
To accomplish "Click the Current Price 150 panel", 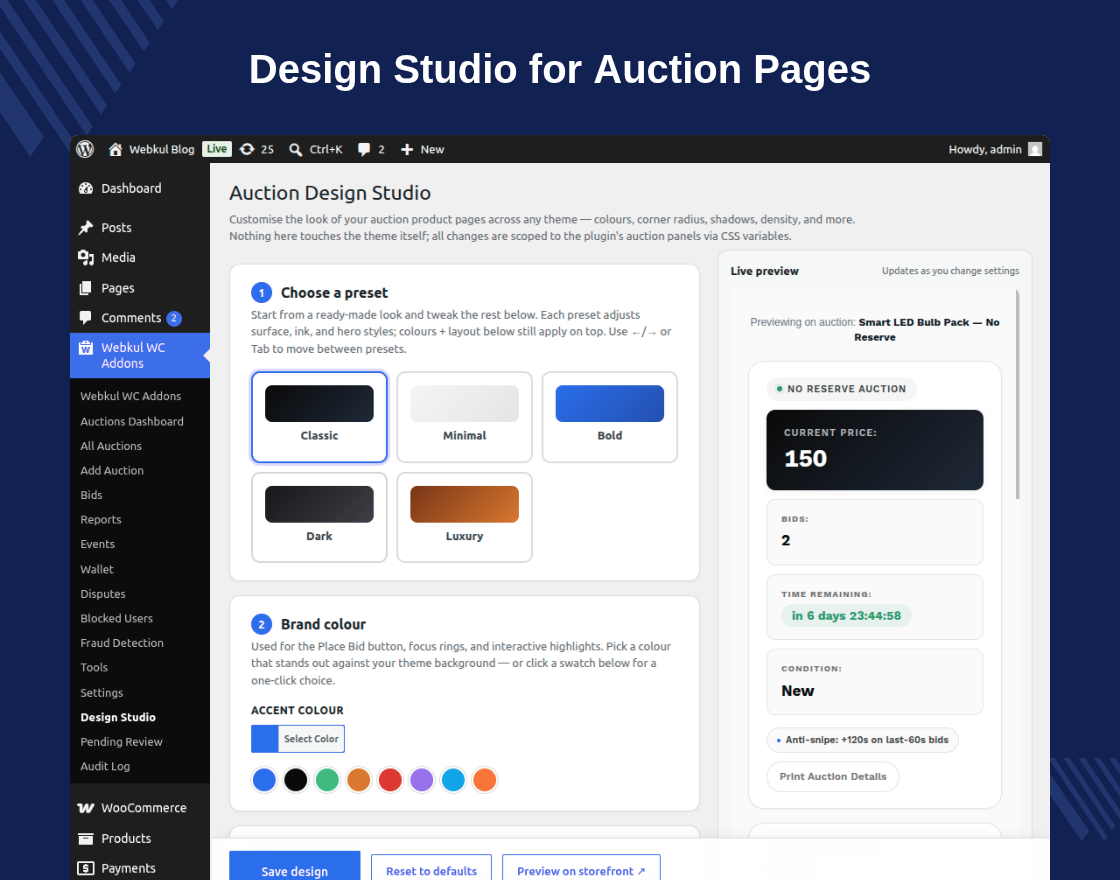I will pos(875,450).
